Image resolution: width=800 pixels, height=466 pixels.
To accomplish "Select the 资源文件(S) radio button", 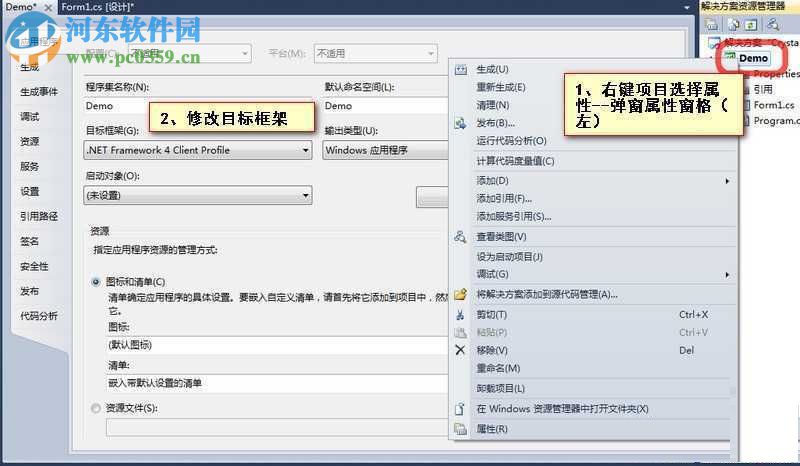I will pyautogui.click(x=95, y=408).
